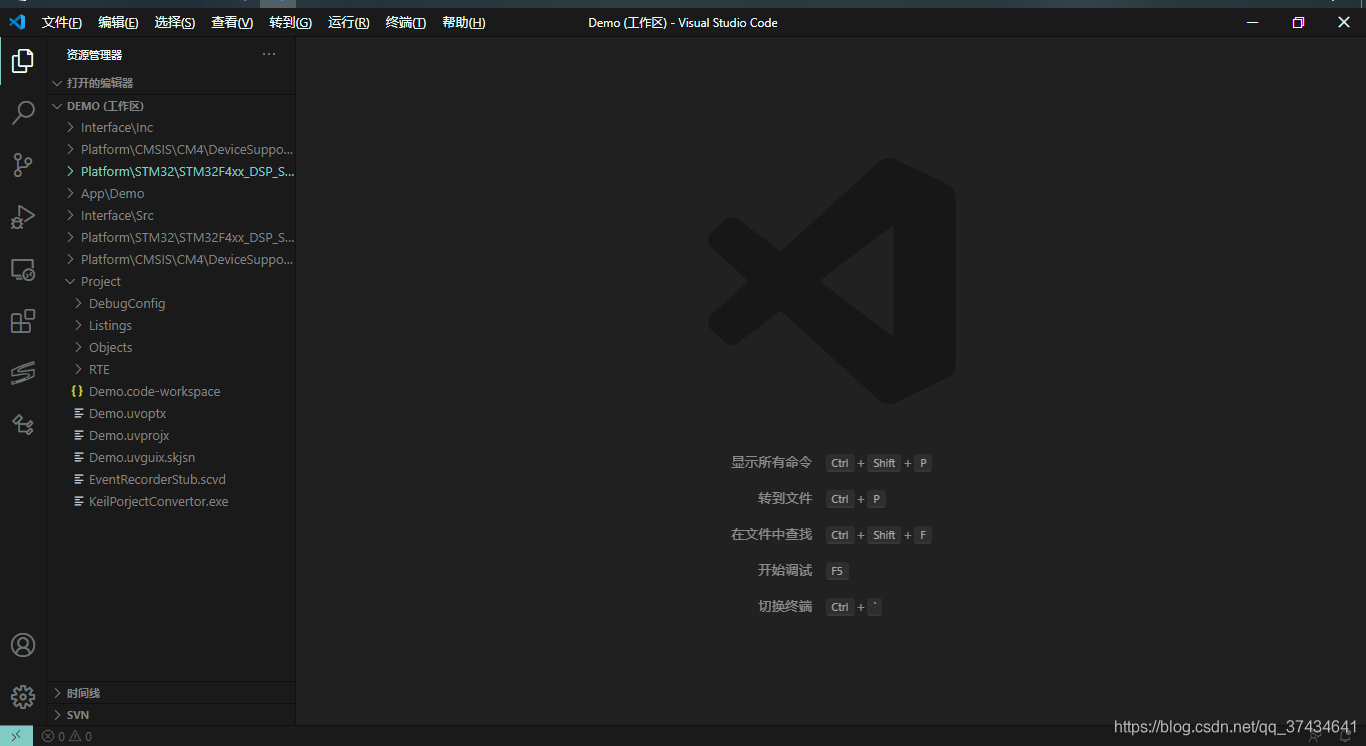
Task: Click the 显示所有命令 hint text
Action: (771, 462)
